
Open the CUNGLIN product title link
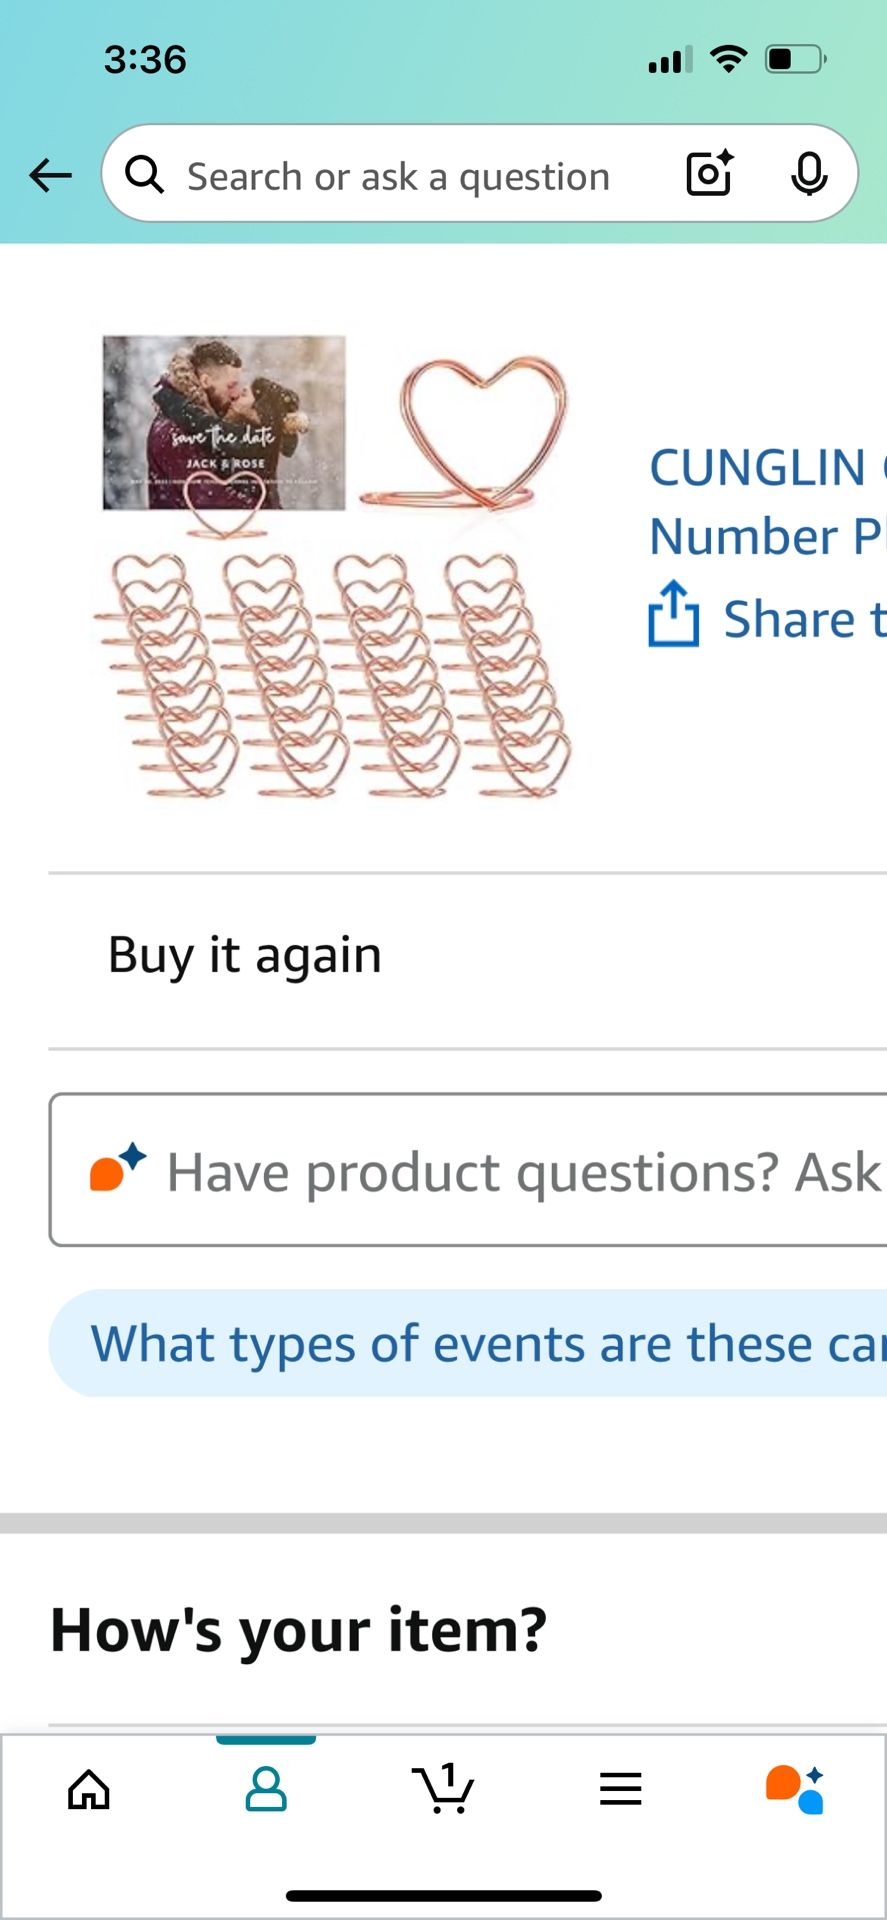(x=768, y=501)
